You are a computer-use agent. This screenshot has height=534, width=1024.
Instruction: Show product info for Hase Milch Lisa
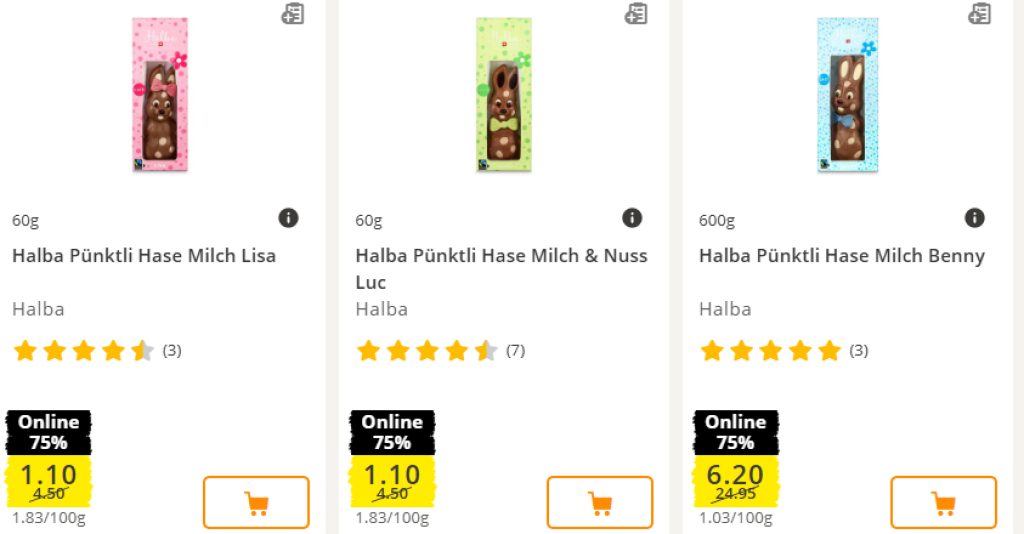[x=288, y=218]
